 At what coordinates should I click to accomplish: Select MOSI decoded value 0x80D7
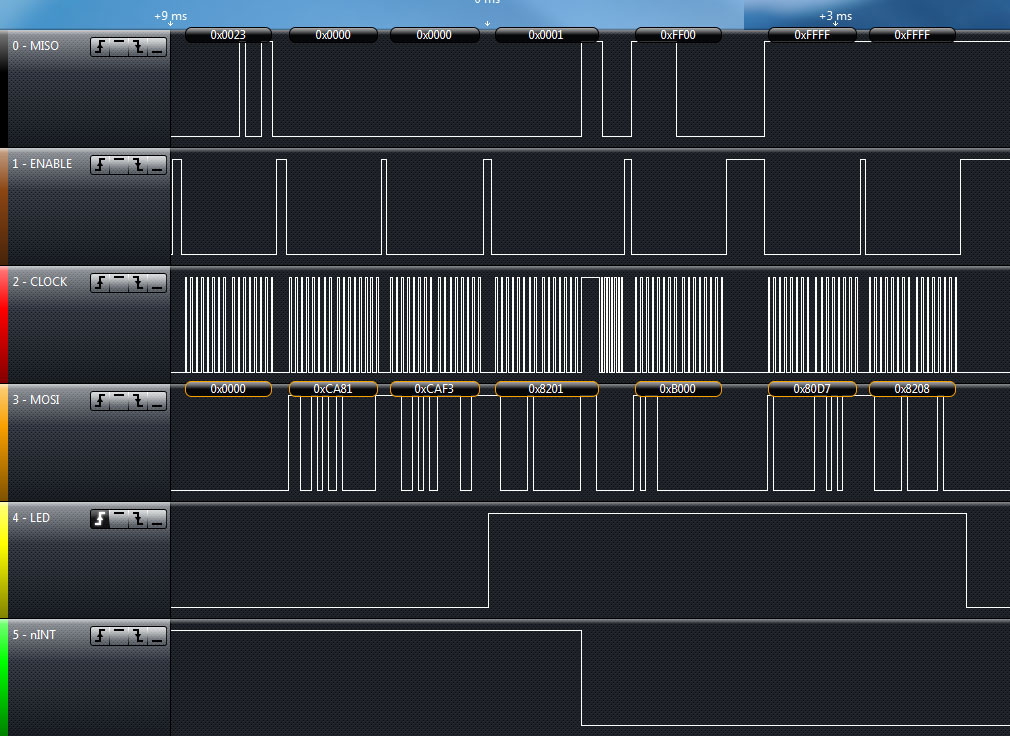[x=812, y=389]
